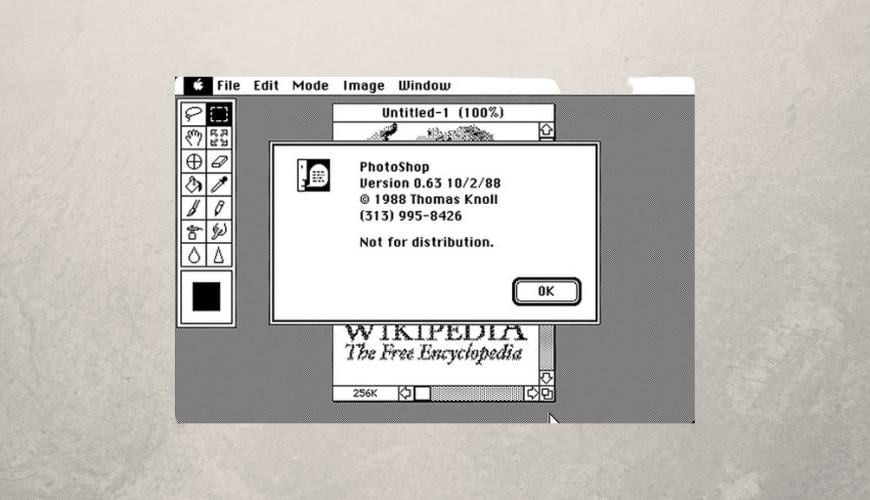
Task: Select the Smudge finger tool
Action: coord(219,231)
